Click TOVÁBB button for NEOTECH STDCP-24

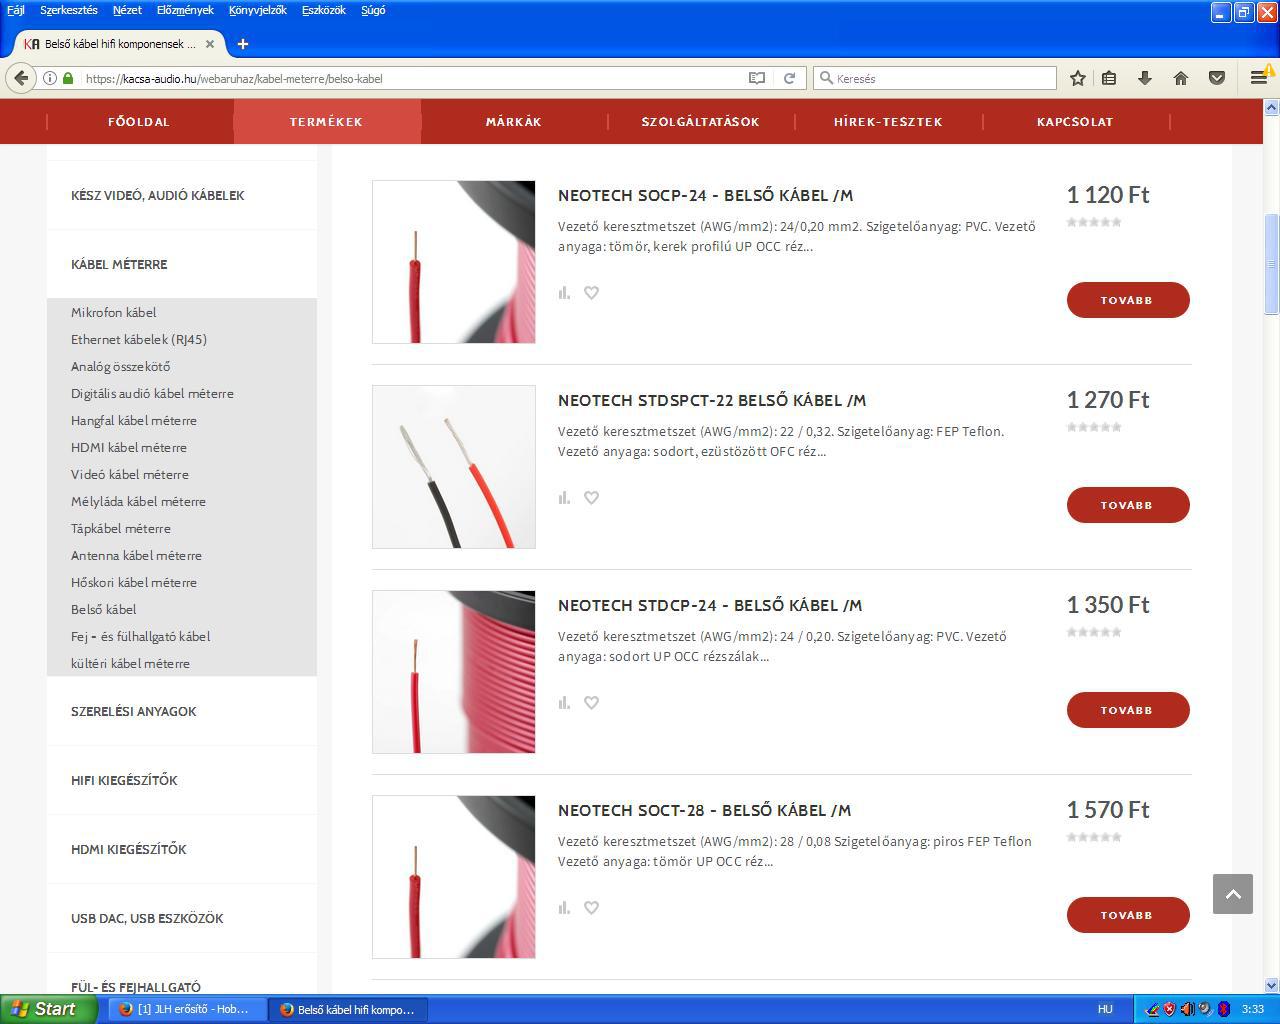point(1128,710)
